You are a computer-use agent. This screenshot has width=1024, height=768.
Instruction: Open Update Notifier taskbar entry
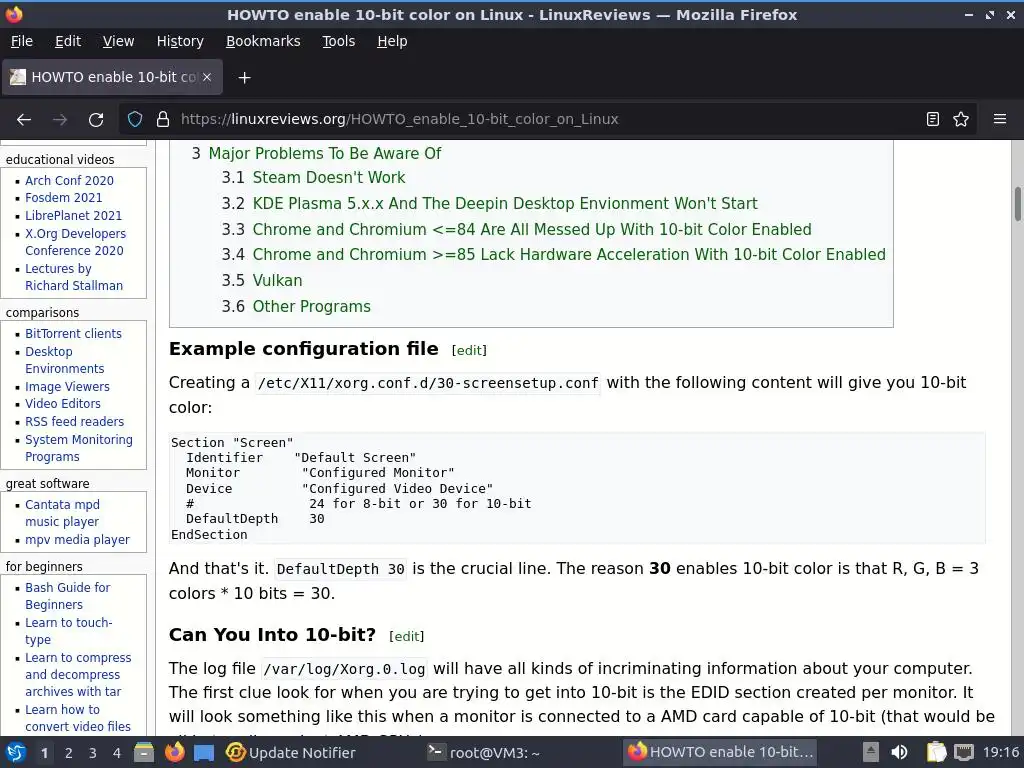(x=291, y=753)
